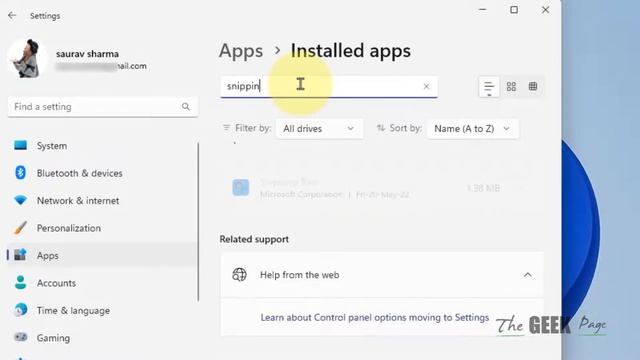
Task: Open Personalization settings
Action: click(x=102, y=228)
